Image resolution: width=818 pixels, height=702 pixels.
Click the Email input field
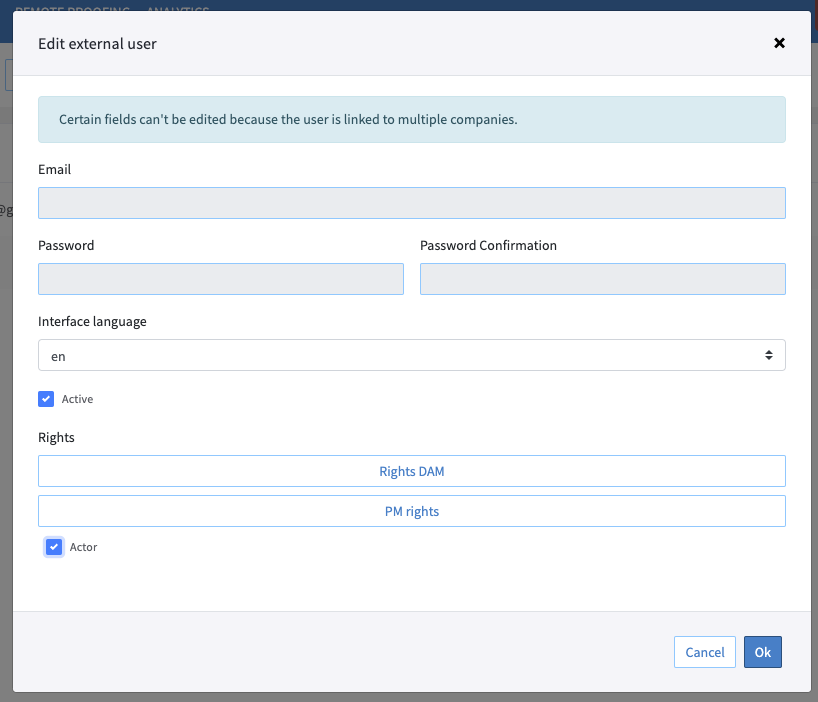(x=411, y=203)
